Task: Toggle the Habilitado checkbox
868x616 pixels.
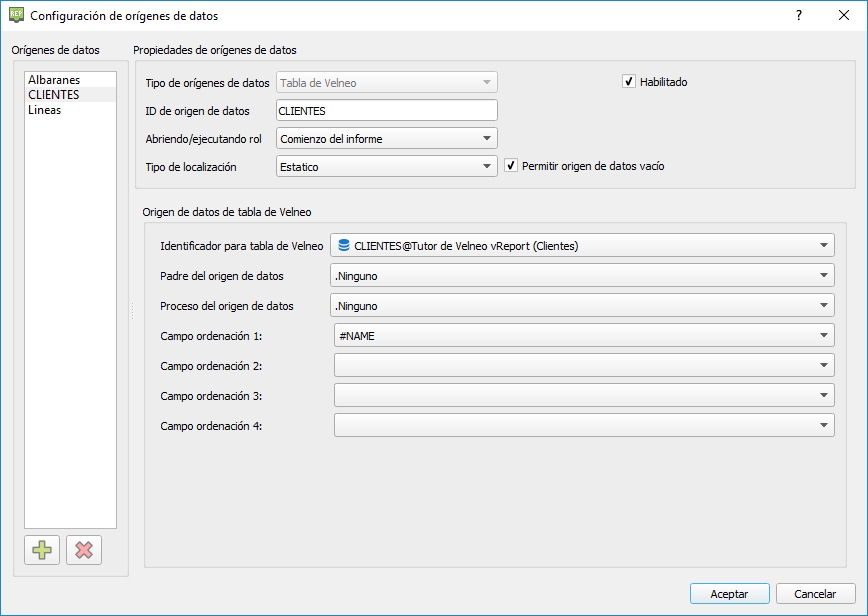Action: click(629, 82)
